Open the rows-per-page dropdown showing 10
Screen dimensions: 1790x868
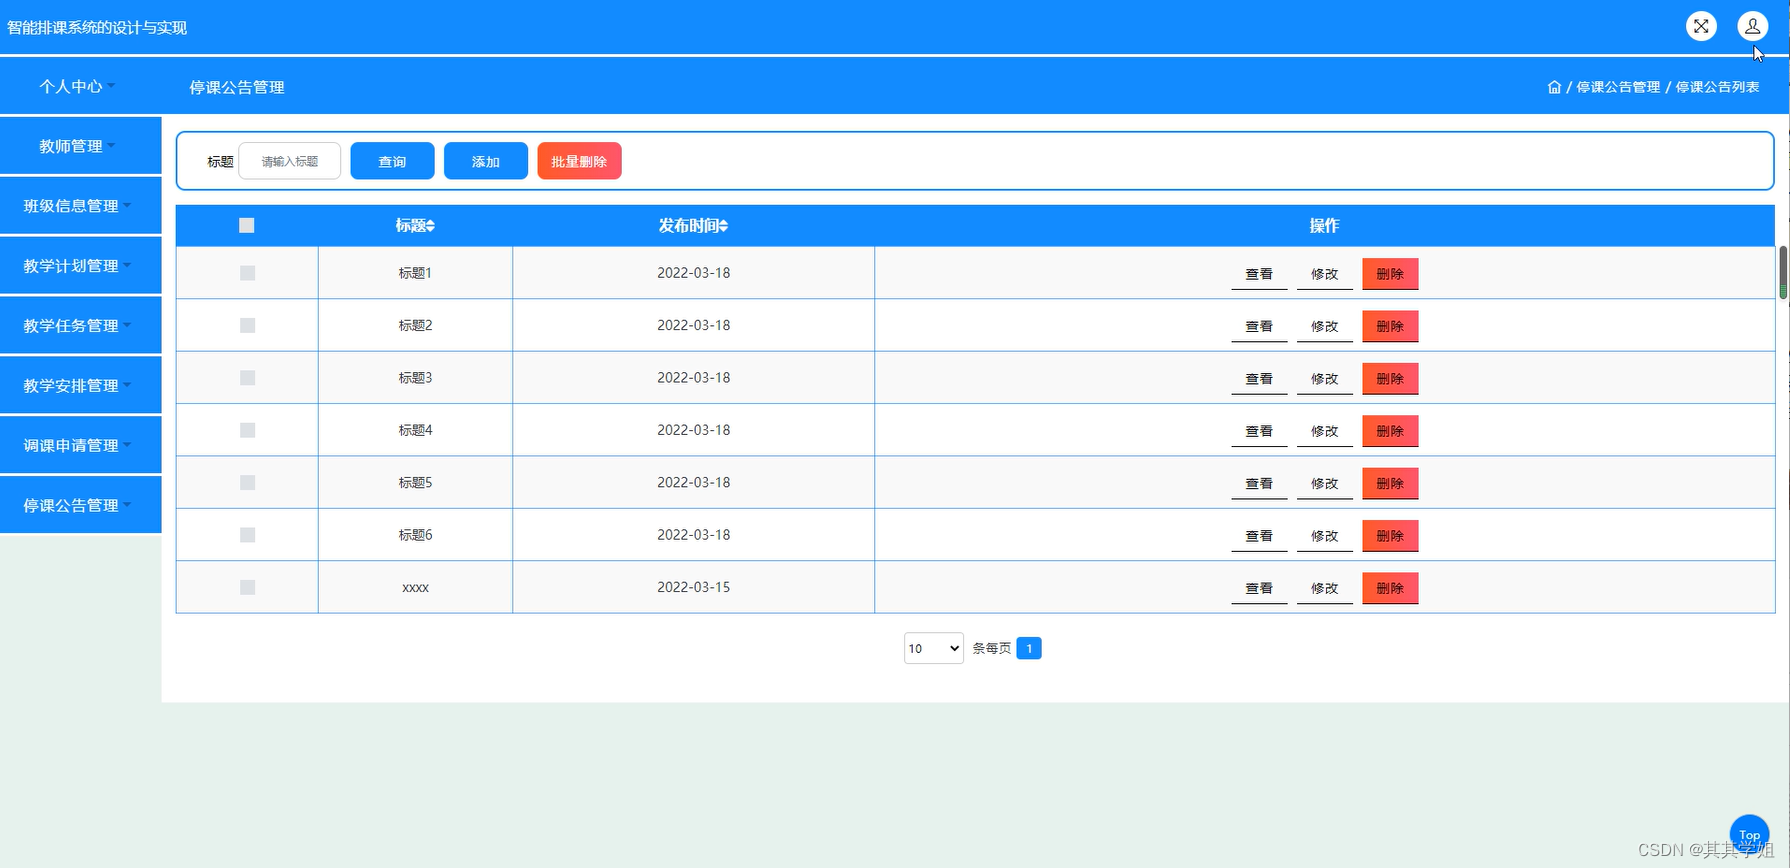pos(934,648)
